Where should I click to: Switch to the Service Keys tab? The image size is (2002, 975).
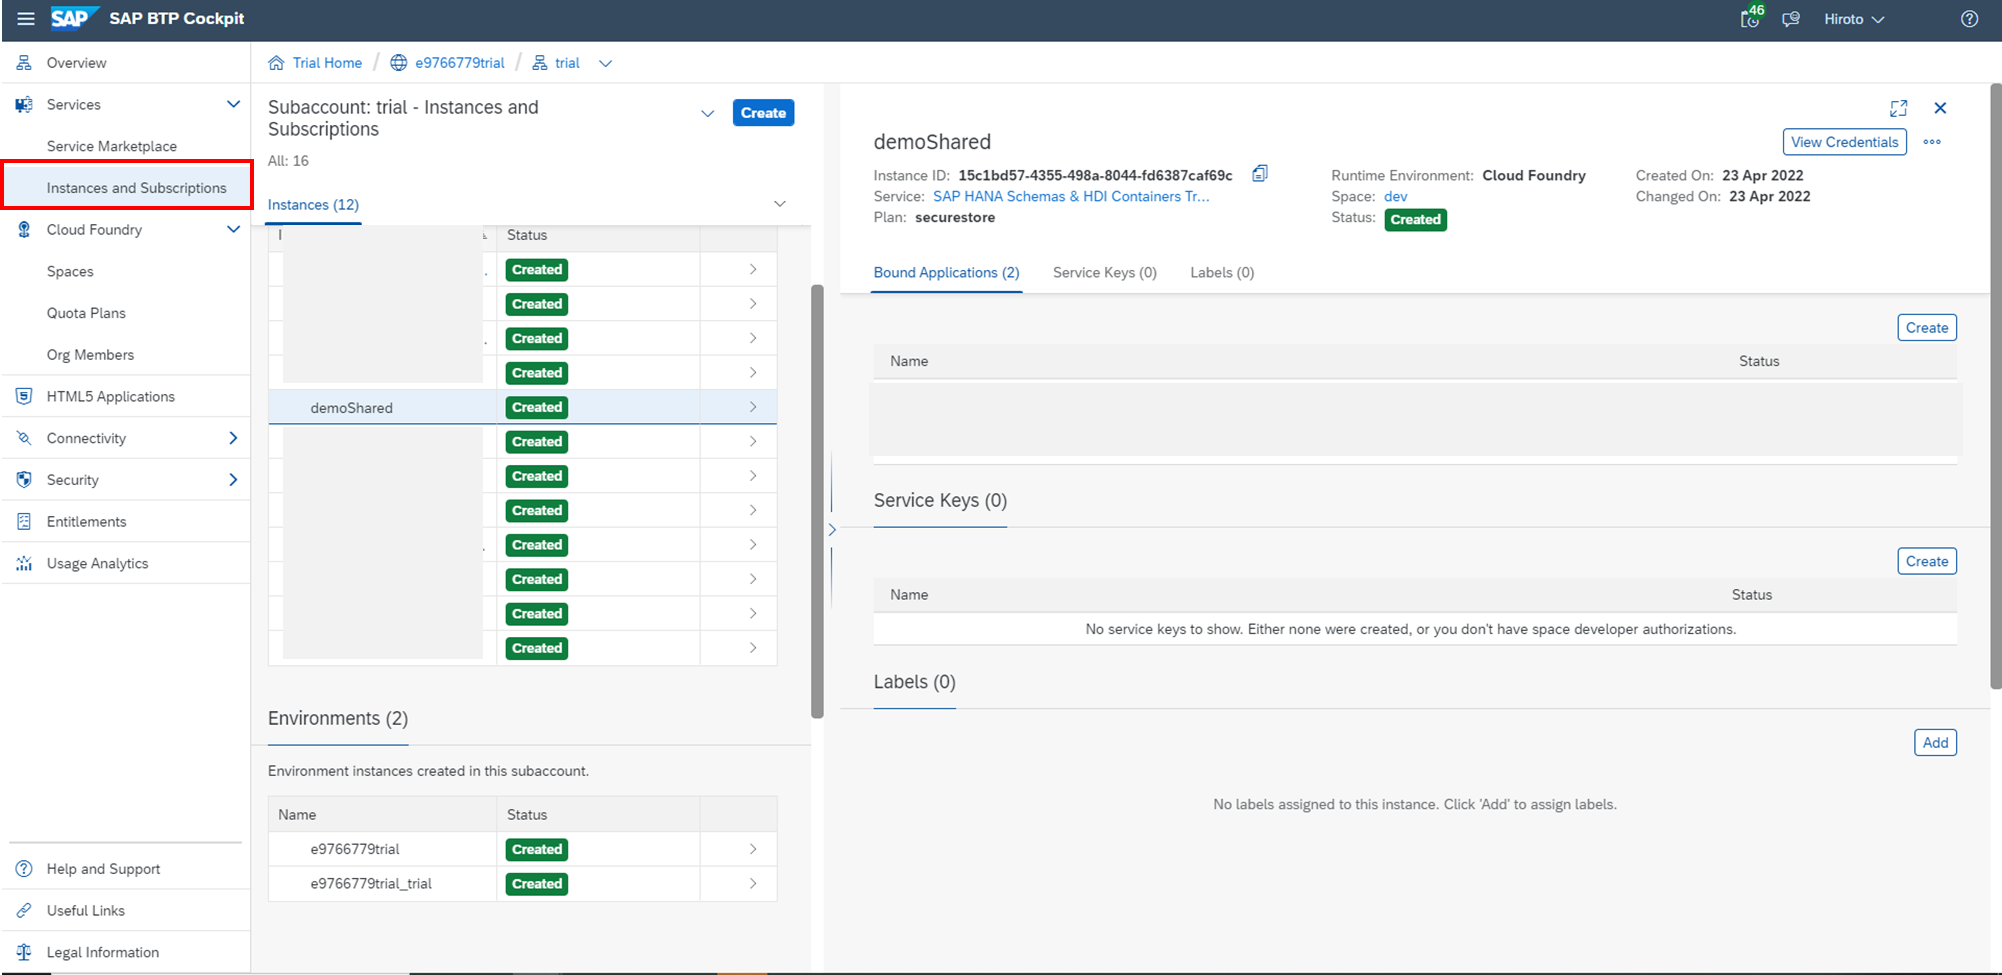click(1104, 272)
